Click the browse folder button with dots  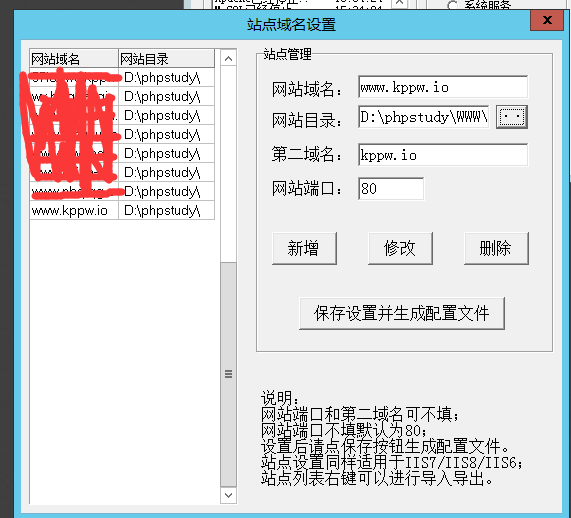512,117
